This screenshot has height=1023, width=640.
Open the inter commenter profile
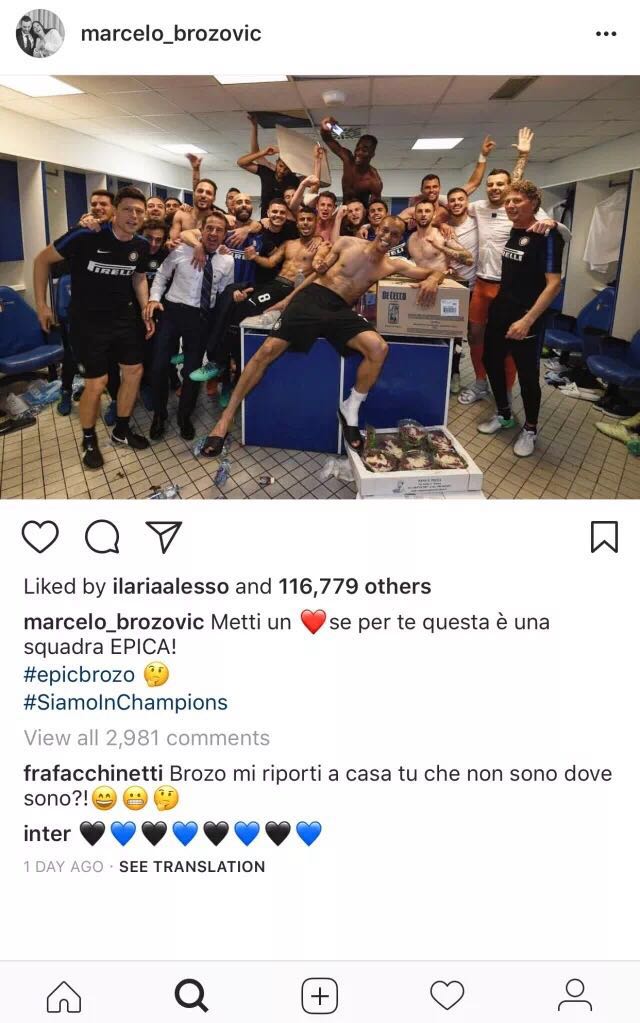pyautogui.click(x=47, y=833)
